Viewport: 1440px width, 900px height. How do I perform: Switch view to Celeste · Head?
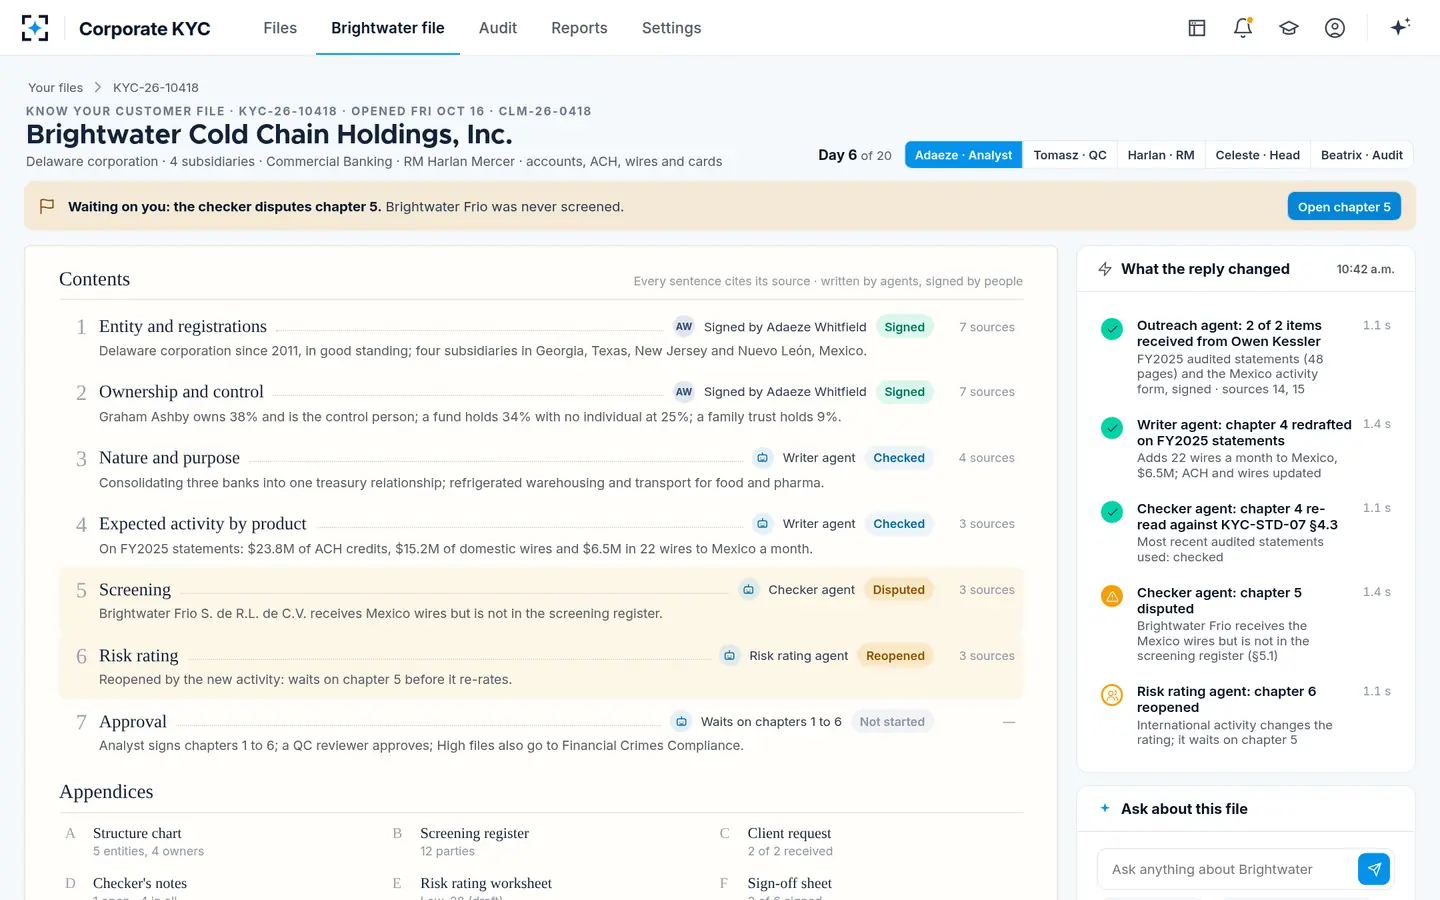1258,155
